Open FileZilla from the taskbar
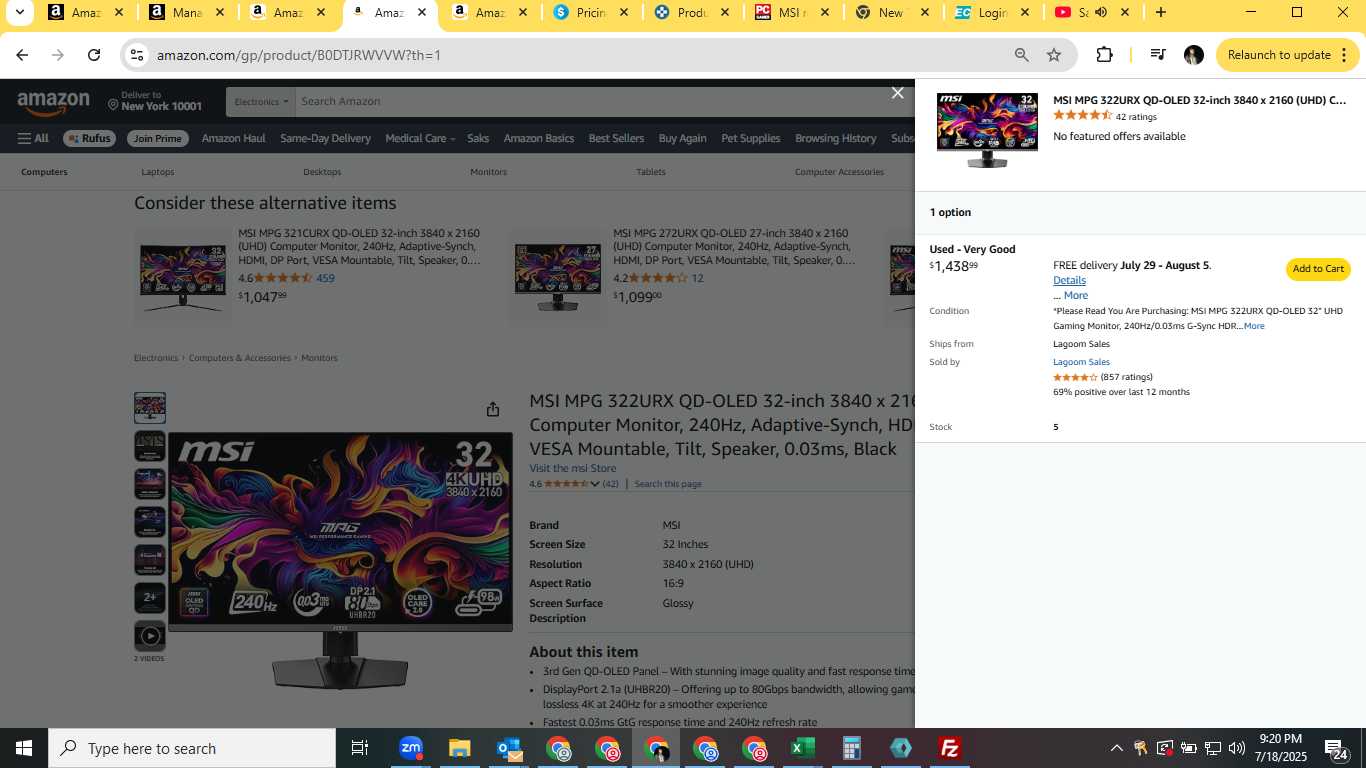The width and height of the screenshot is (1366, 768). coord(949,748)
